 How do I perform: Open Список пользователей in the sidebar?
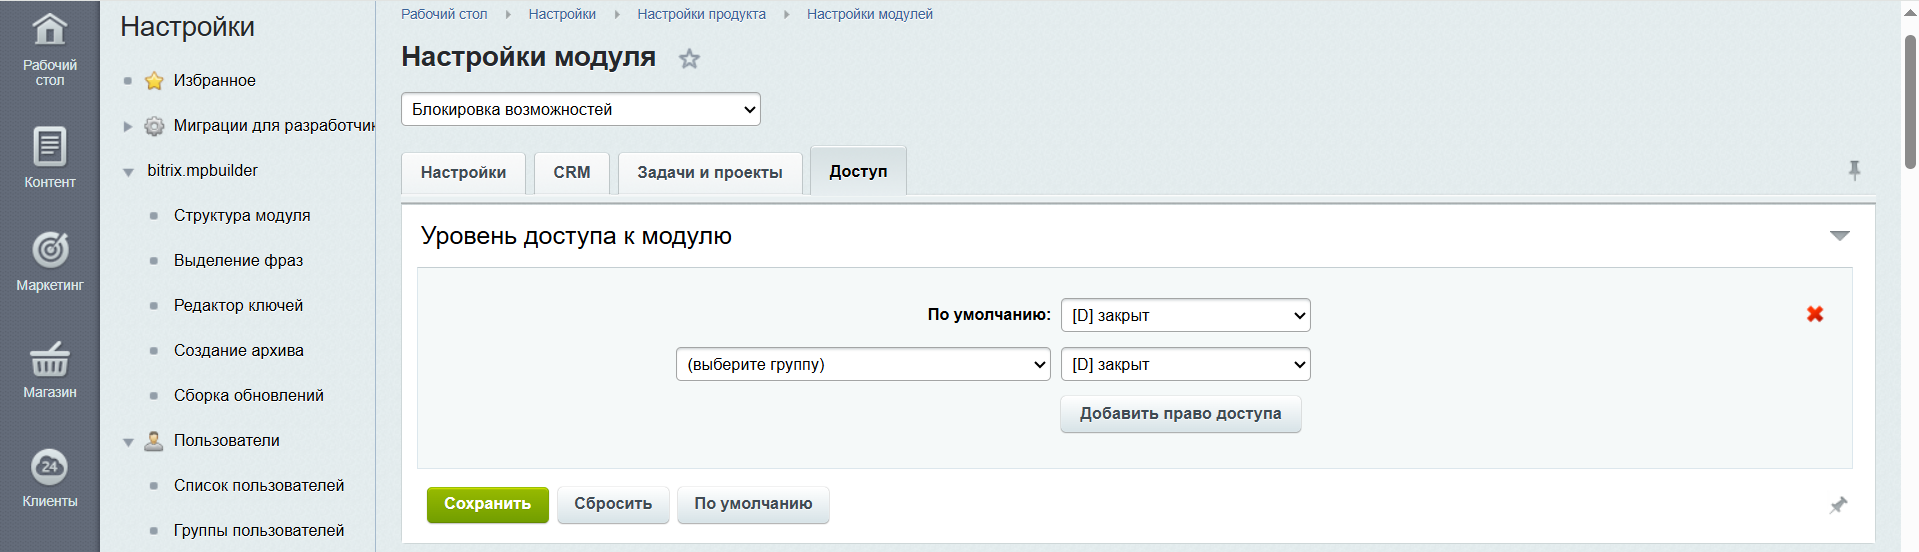point(258,485)
